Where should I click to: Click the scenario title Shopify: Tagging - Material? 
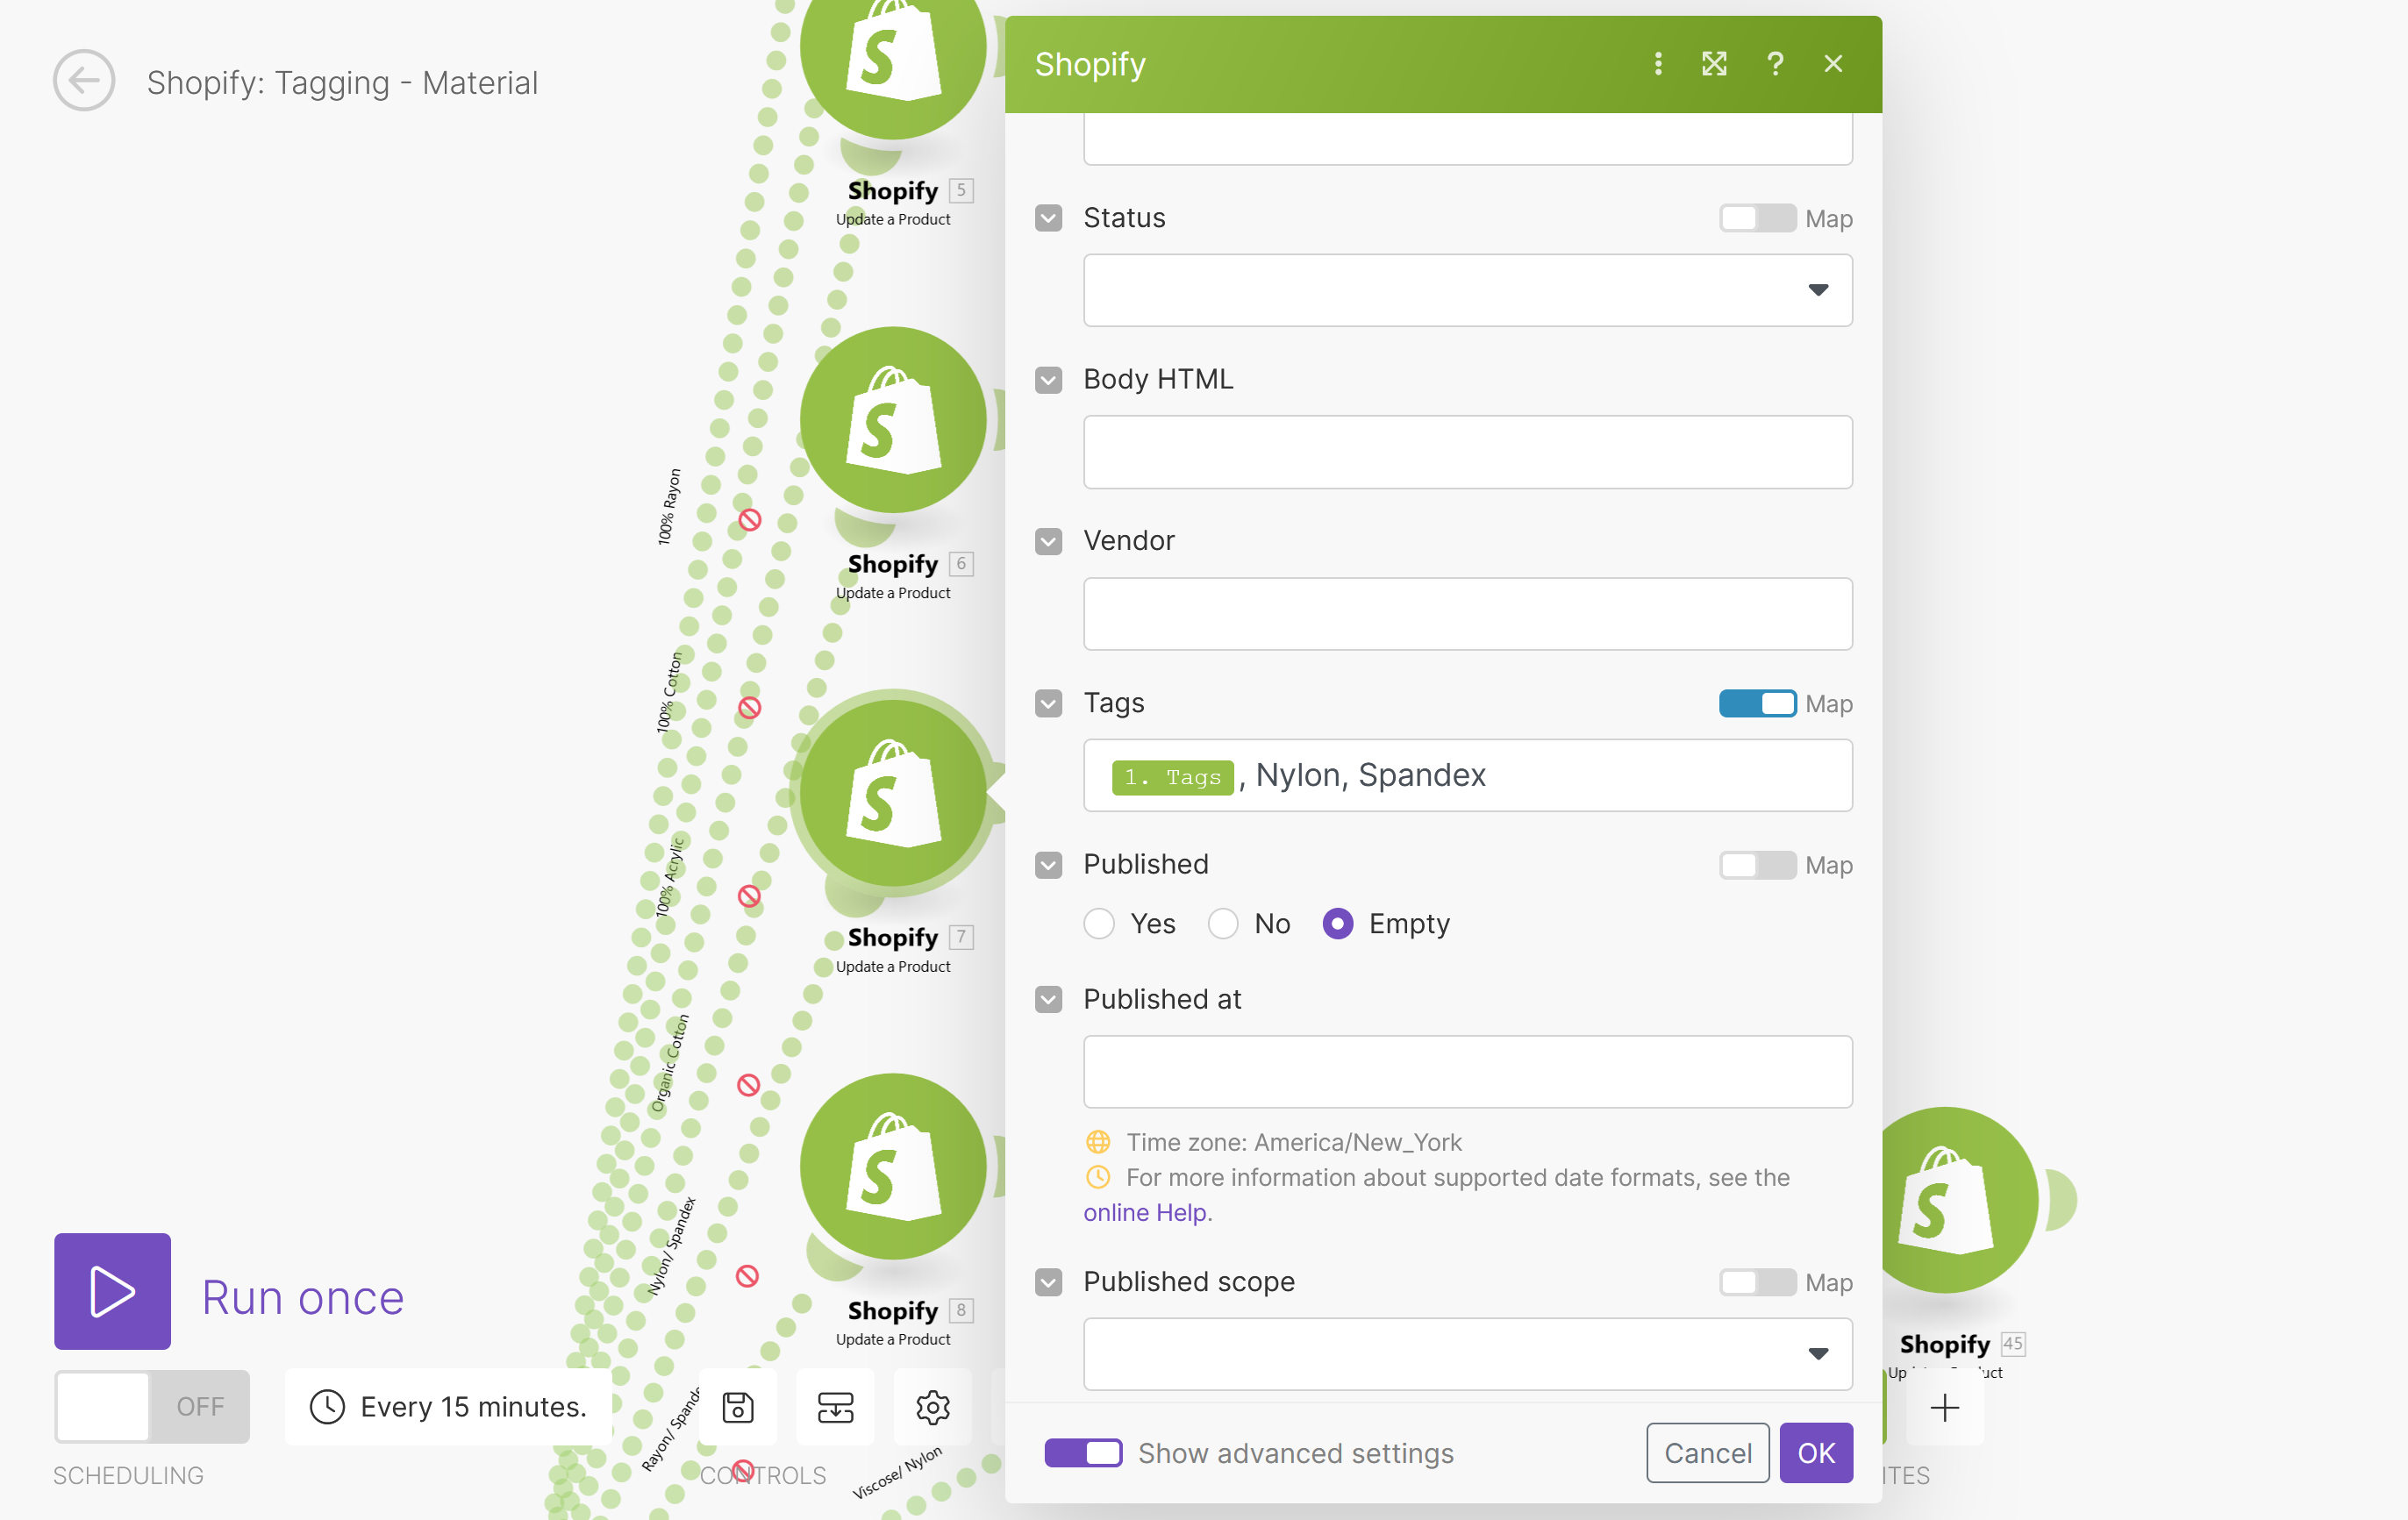pos(342,83)
